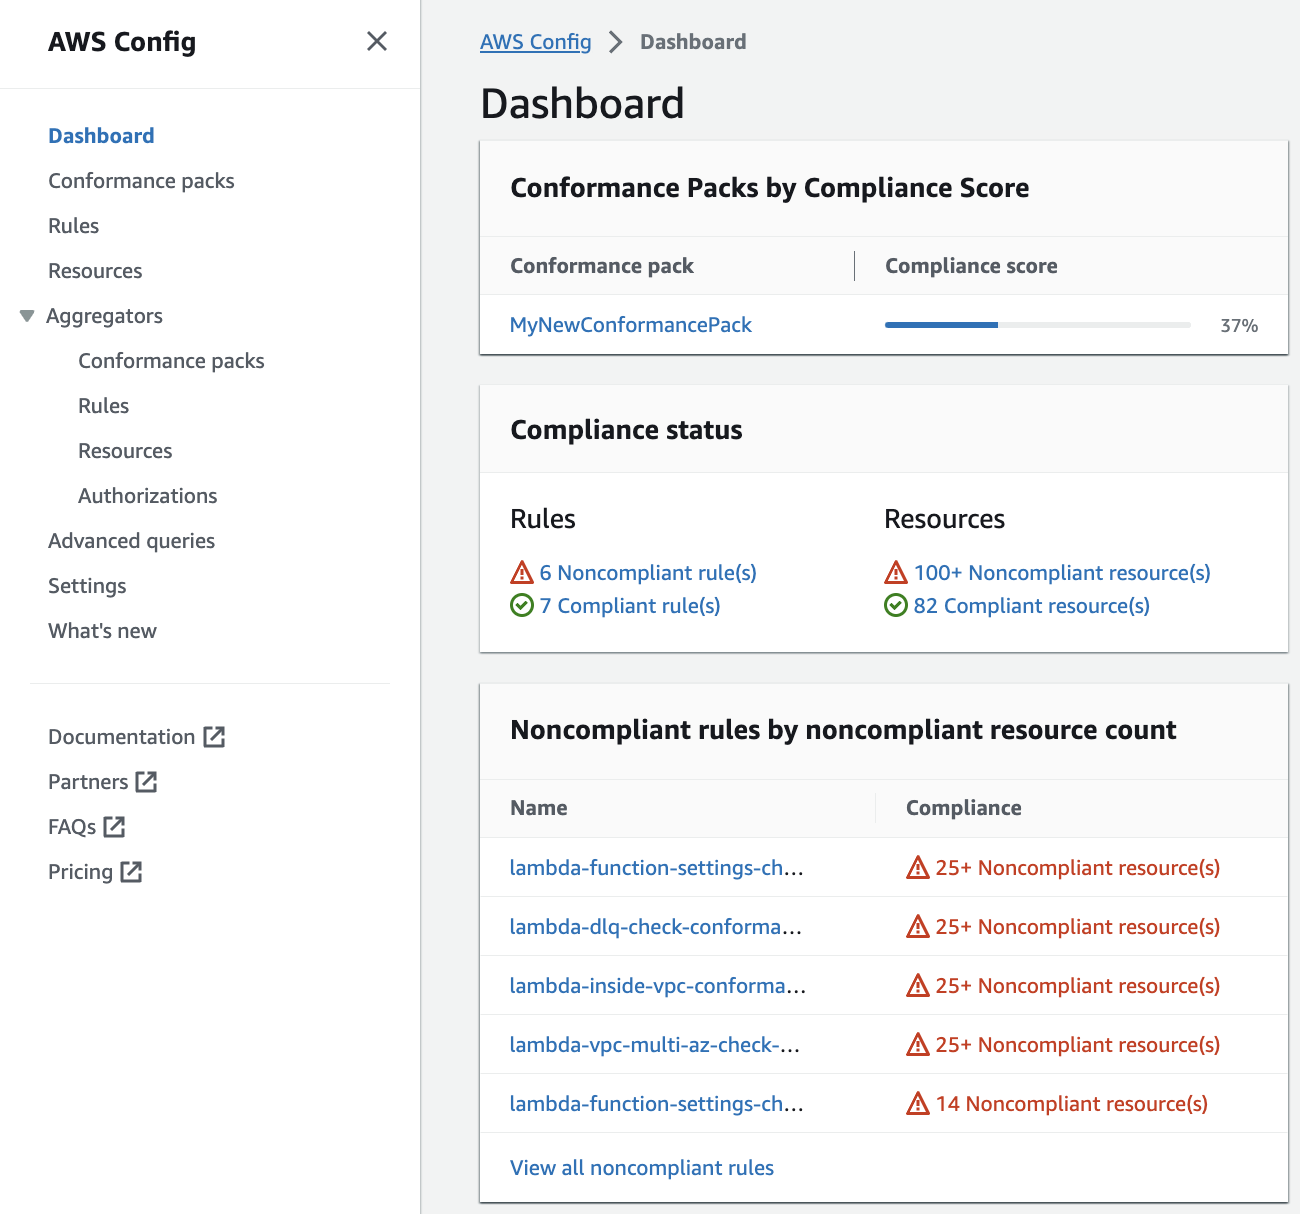Open the lambda-inside-vpc-conformance rule link
Image resolution: width=1300 pixels, height=1214 pixels.
coord(657,985)
